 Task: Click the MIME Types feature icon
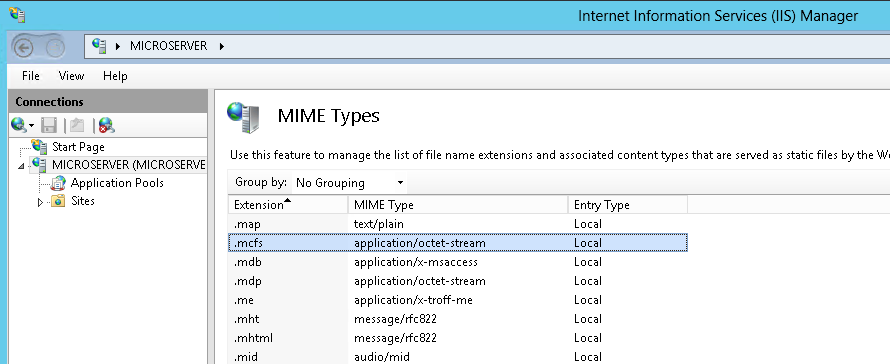click(244, 117)
